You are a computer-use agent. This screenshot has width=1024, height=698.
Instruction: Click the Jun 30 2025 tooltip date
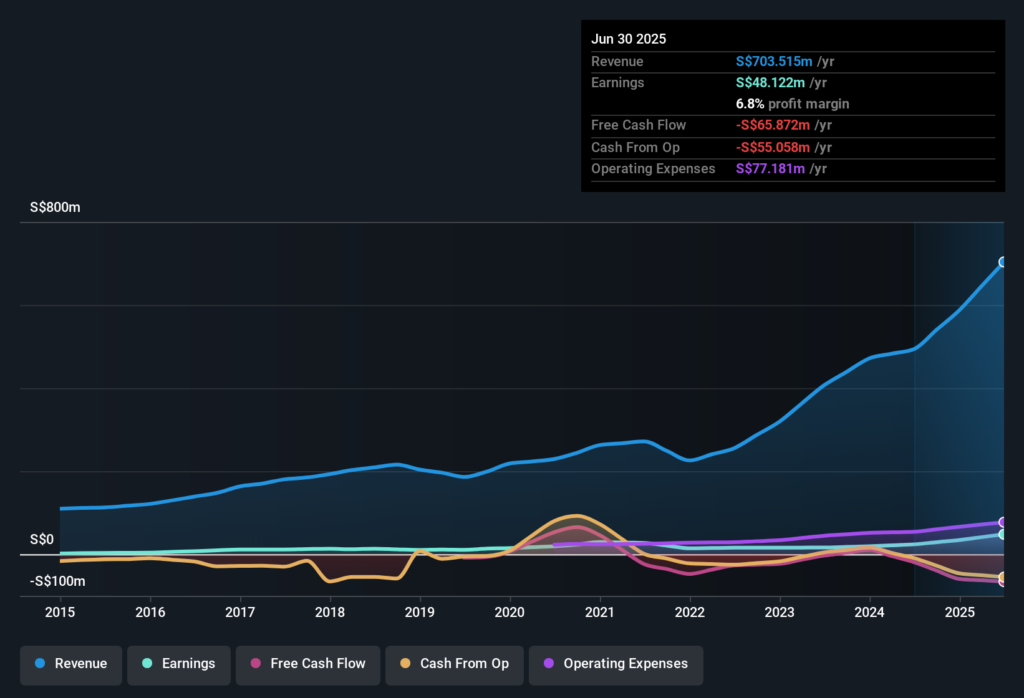point(628,39)
